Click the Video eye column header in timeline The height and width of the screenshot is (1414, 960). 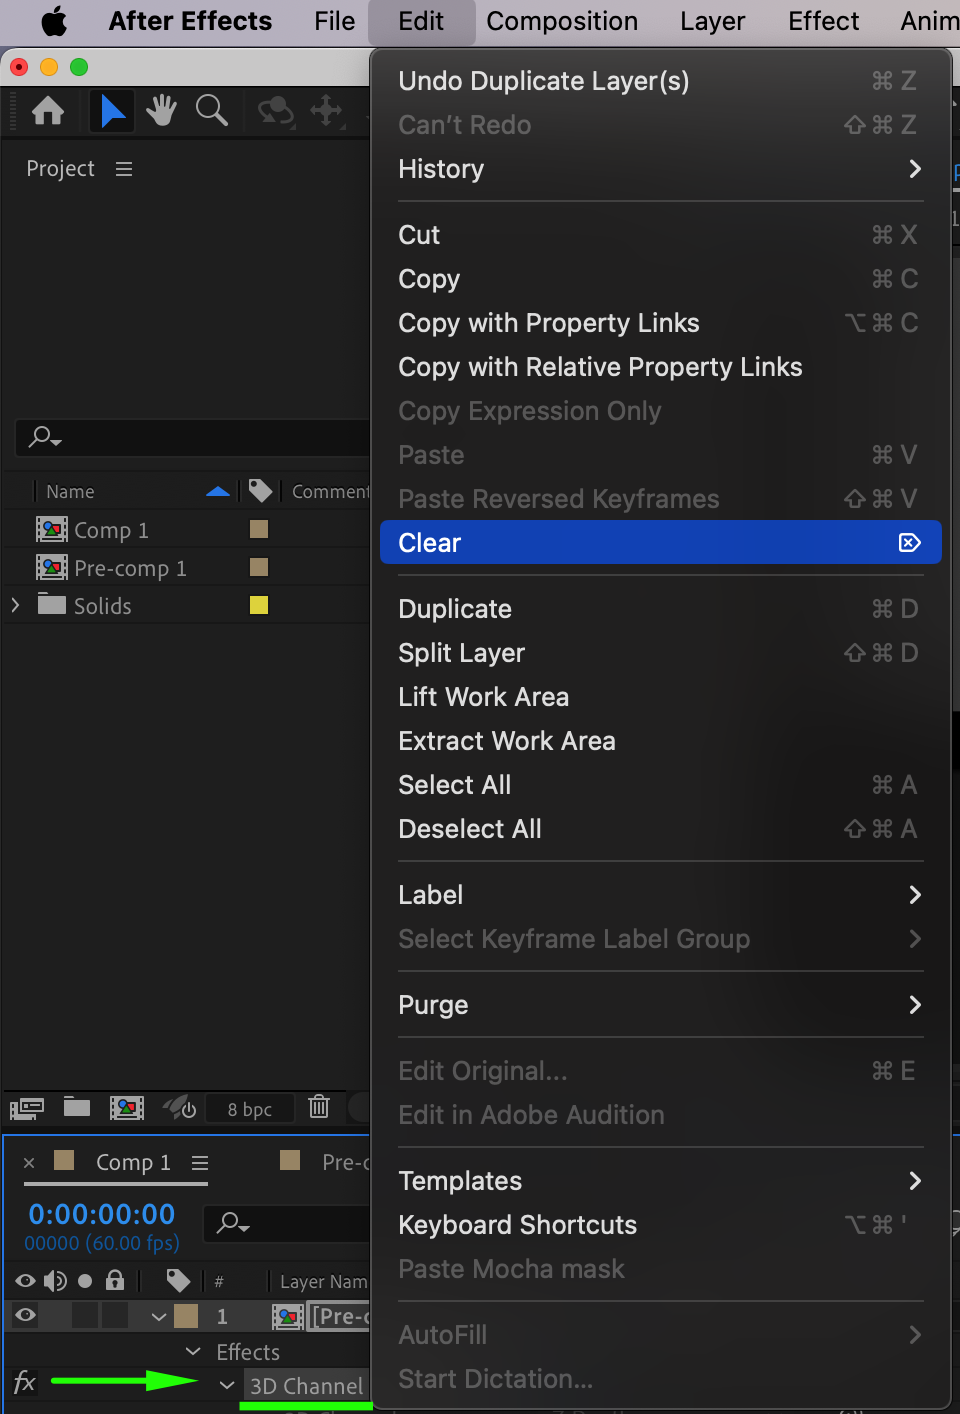[26, 1281]
